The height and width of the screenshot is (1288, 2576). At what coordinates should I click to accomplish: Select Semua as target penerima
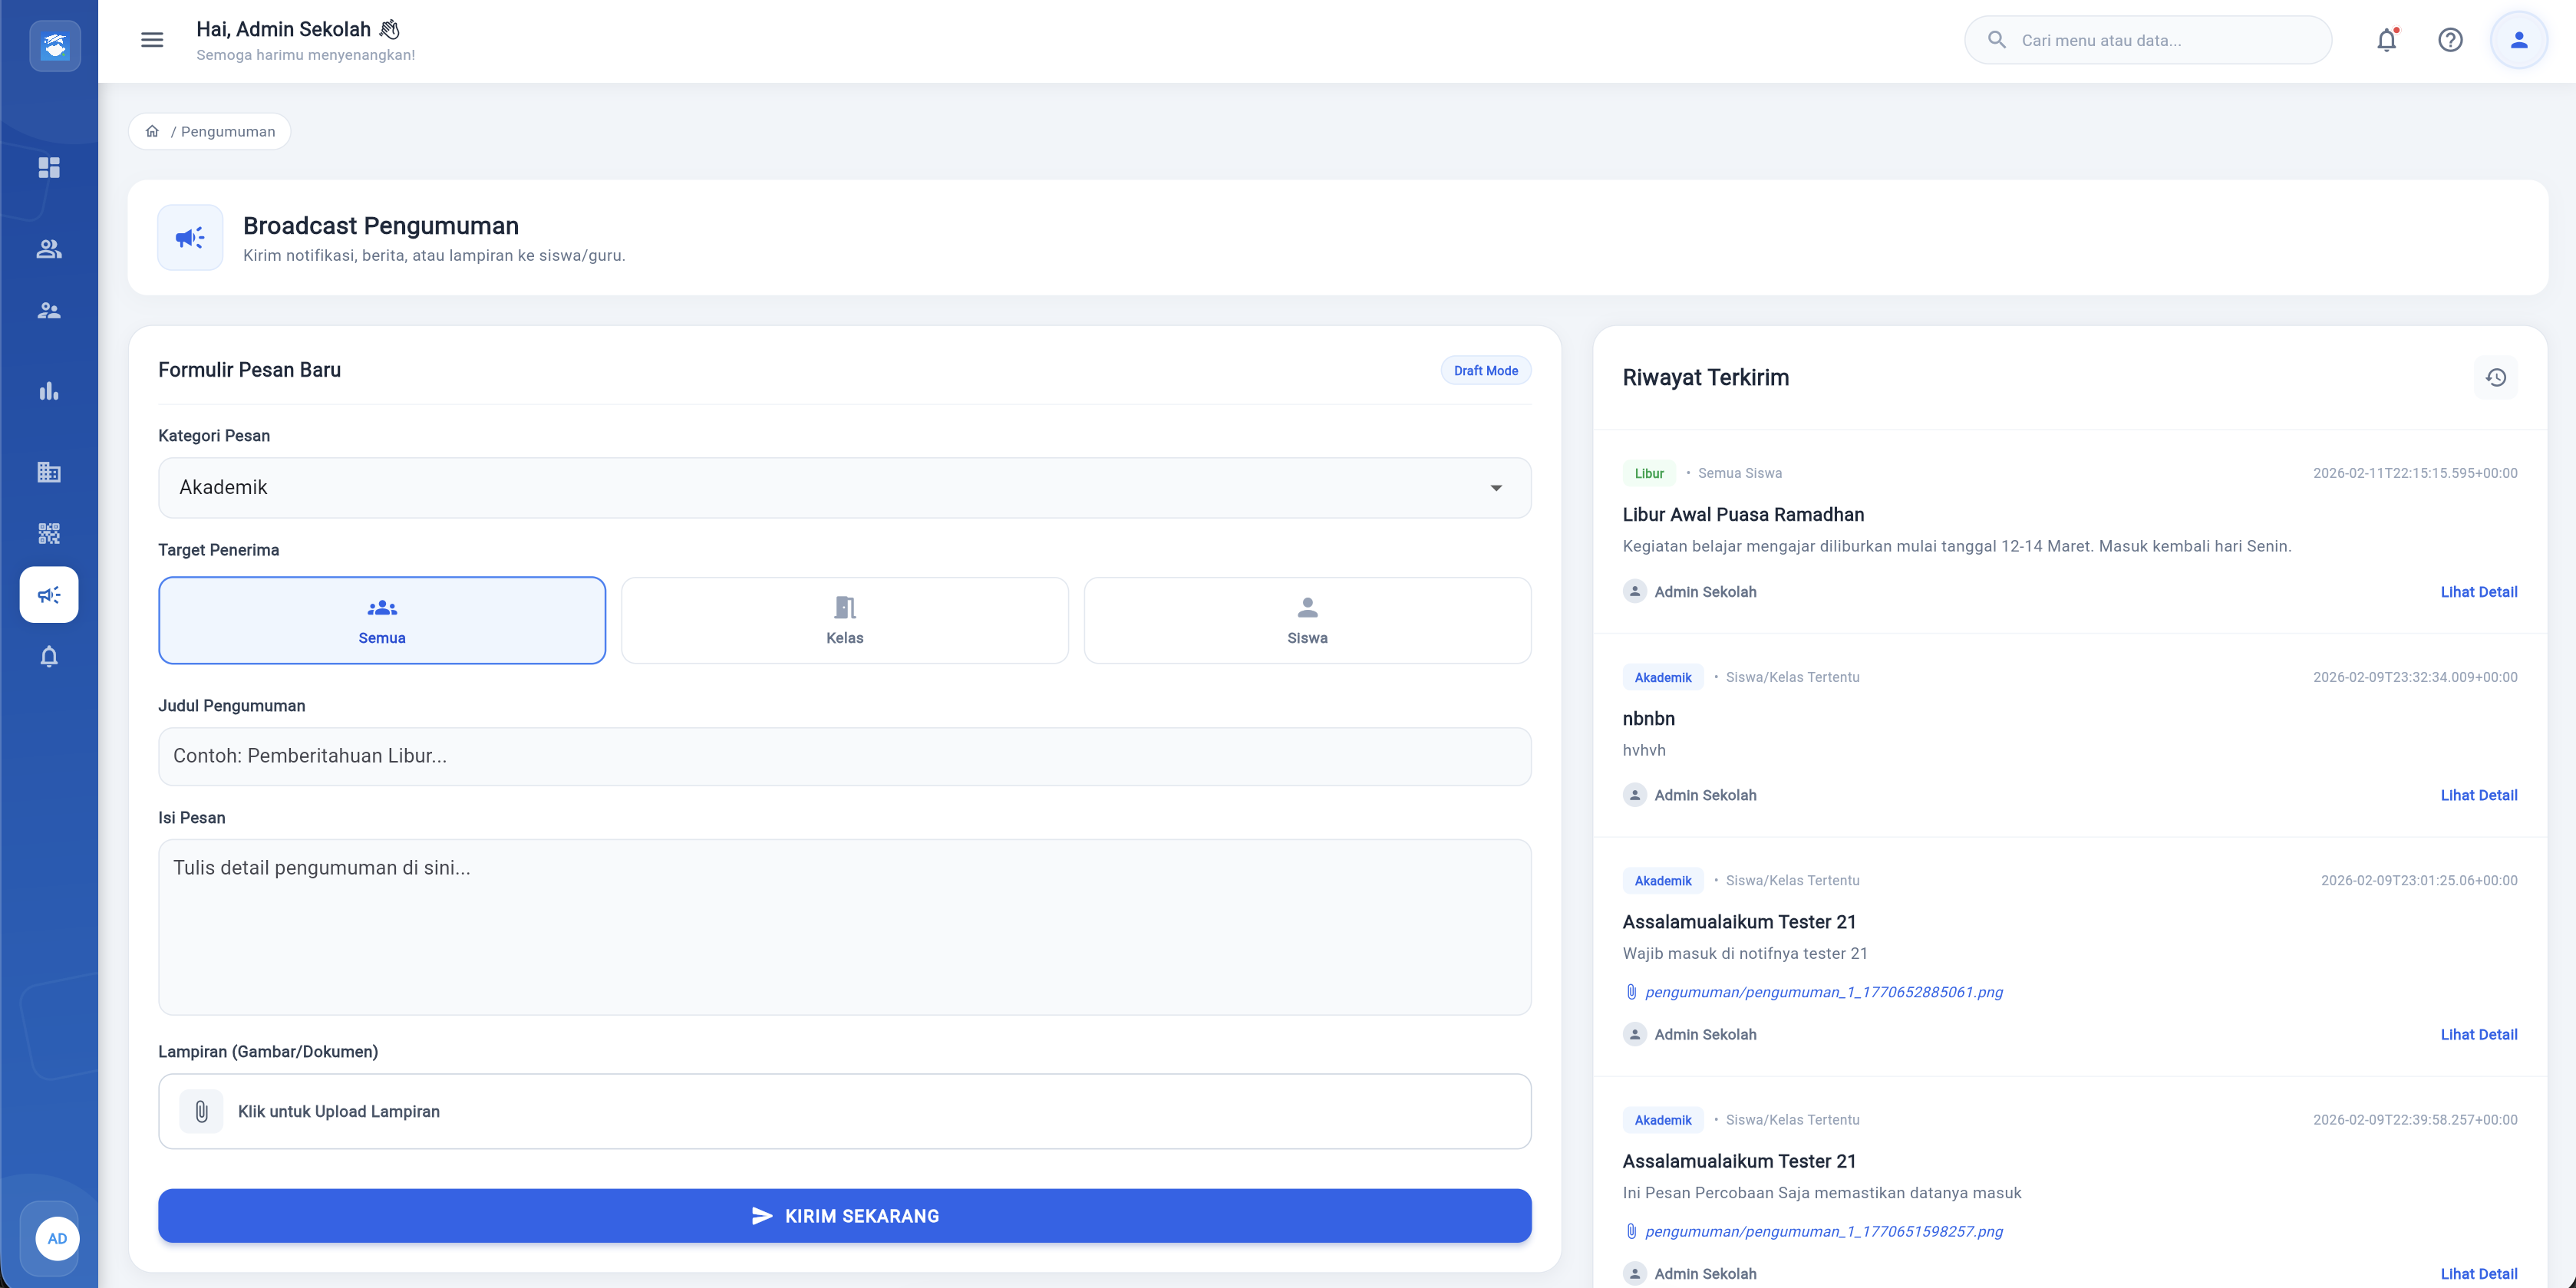[x=382, y=620]
